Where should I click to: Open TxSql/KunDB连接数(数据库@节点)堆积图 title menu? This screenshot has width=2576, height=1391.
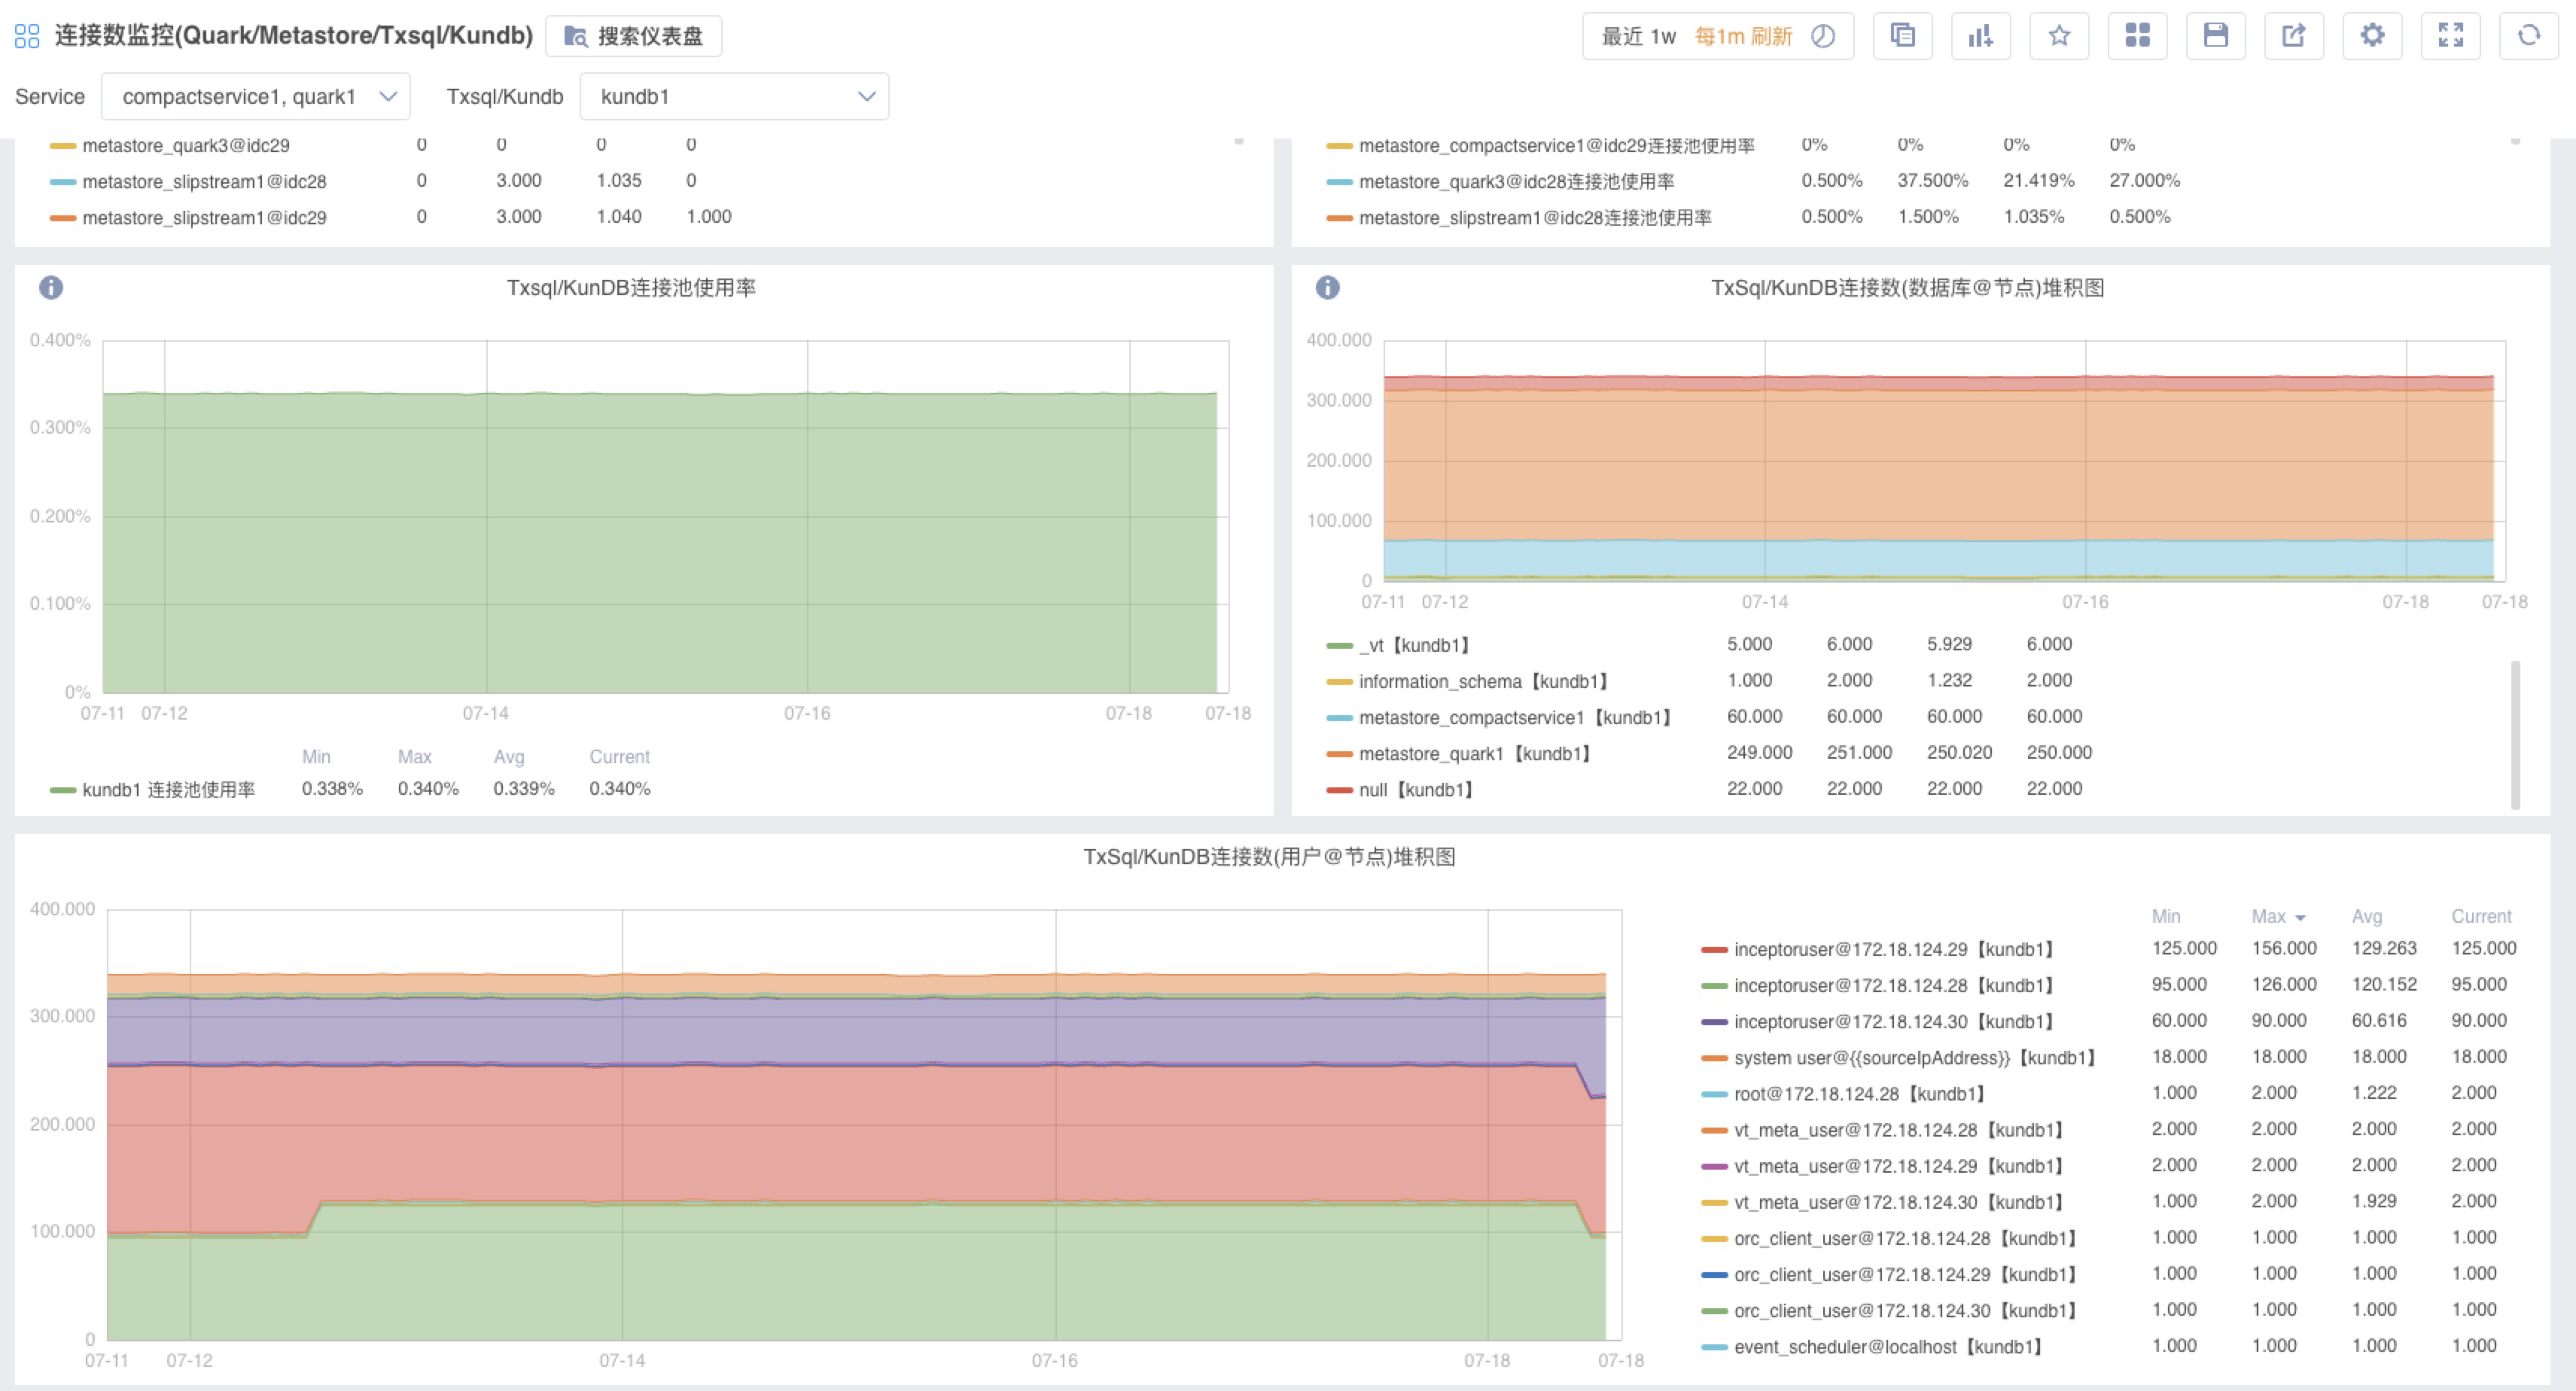click(1907, 288)
